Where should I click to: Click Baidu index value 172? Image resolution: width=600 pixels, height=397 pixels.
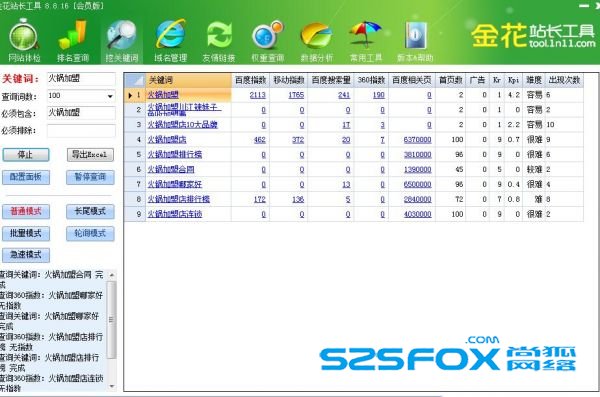point(259,199)
